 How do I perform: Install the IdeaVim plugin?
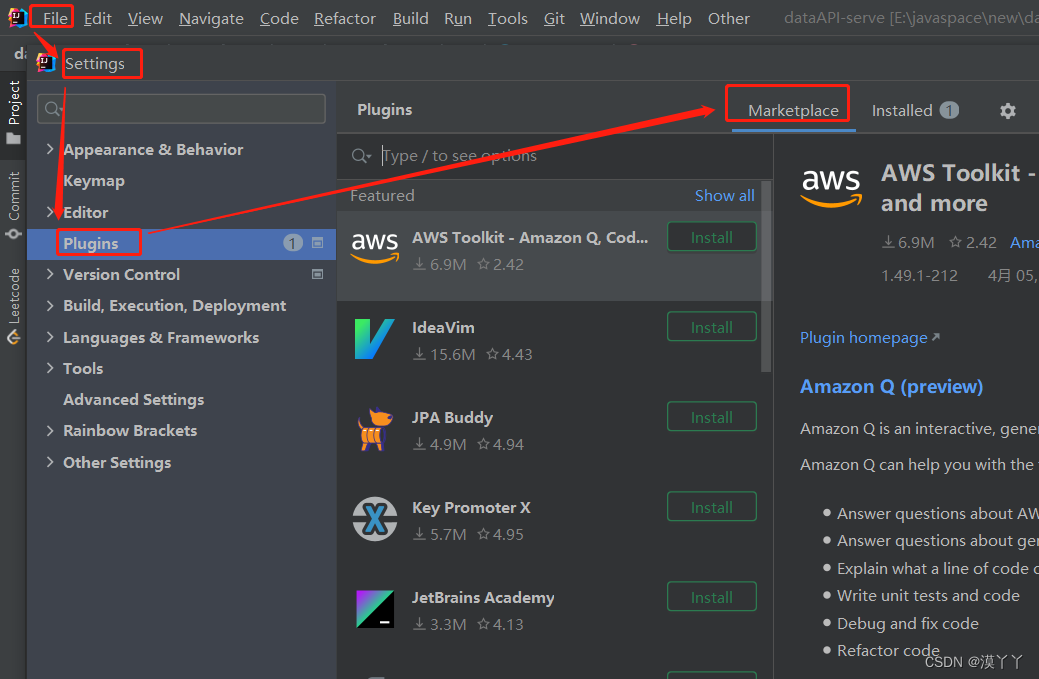coord(712,327)
